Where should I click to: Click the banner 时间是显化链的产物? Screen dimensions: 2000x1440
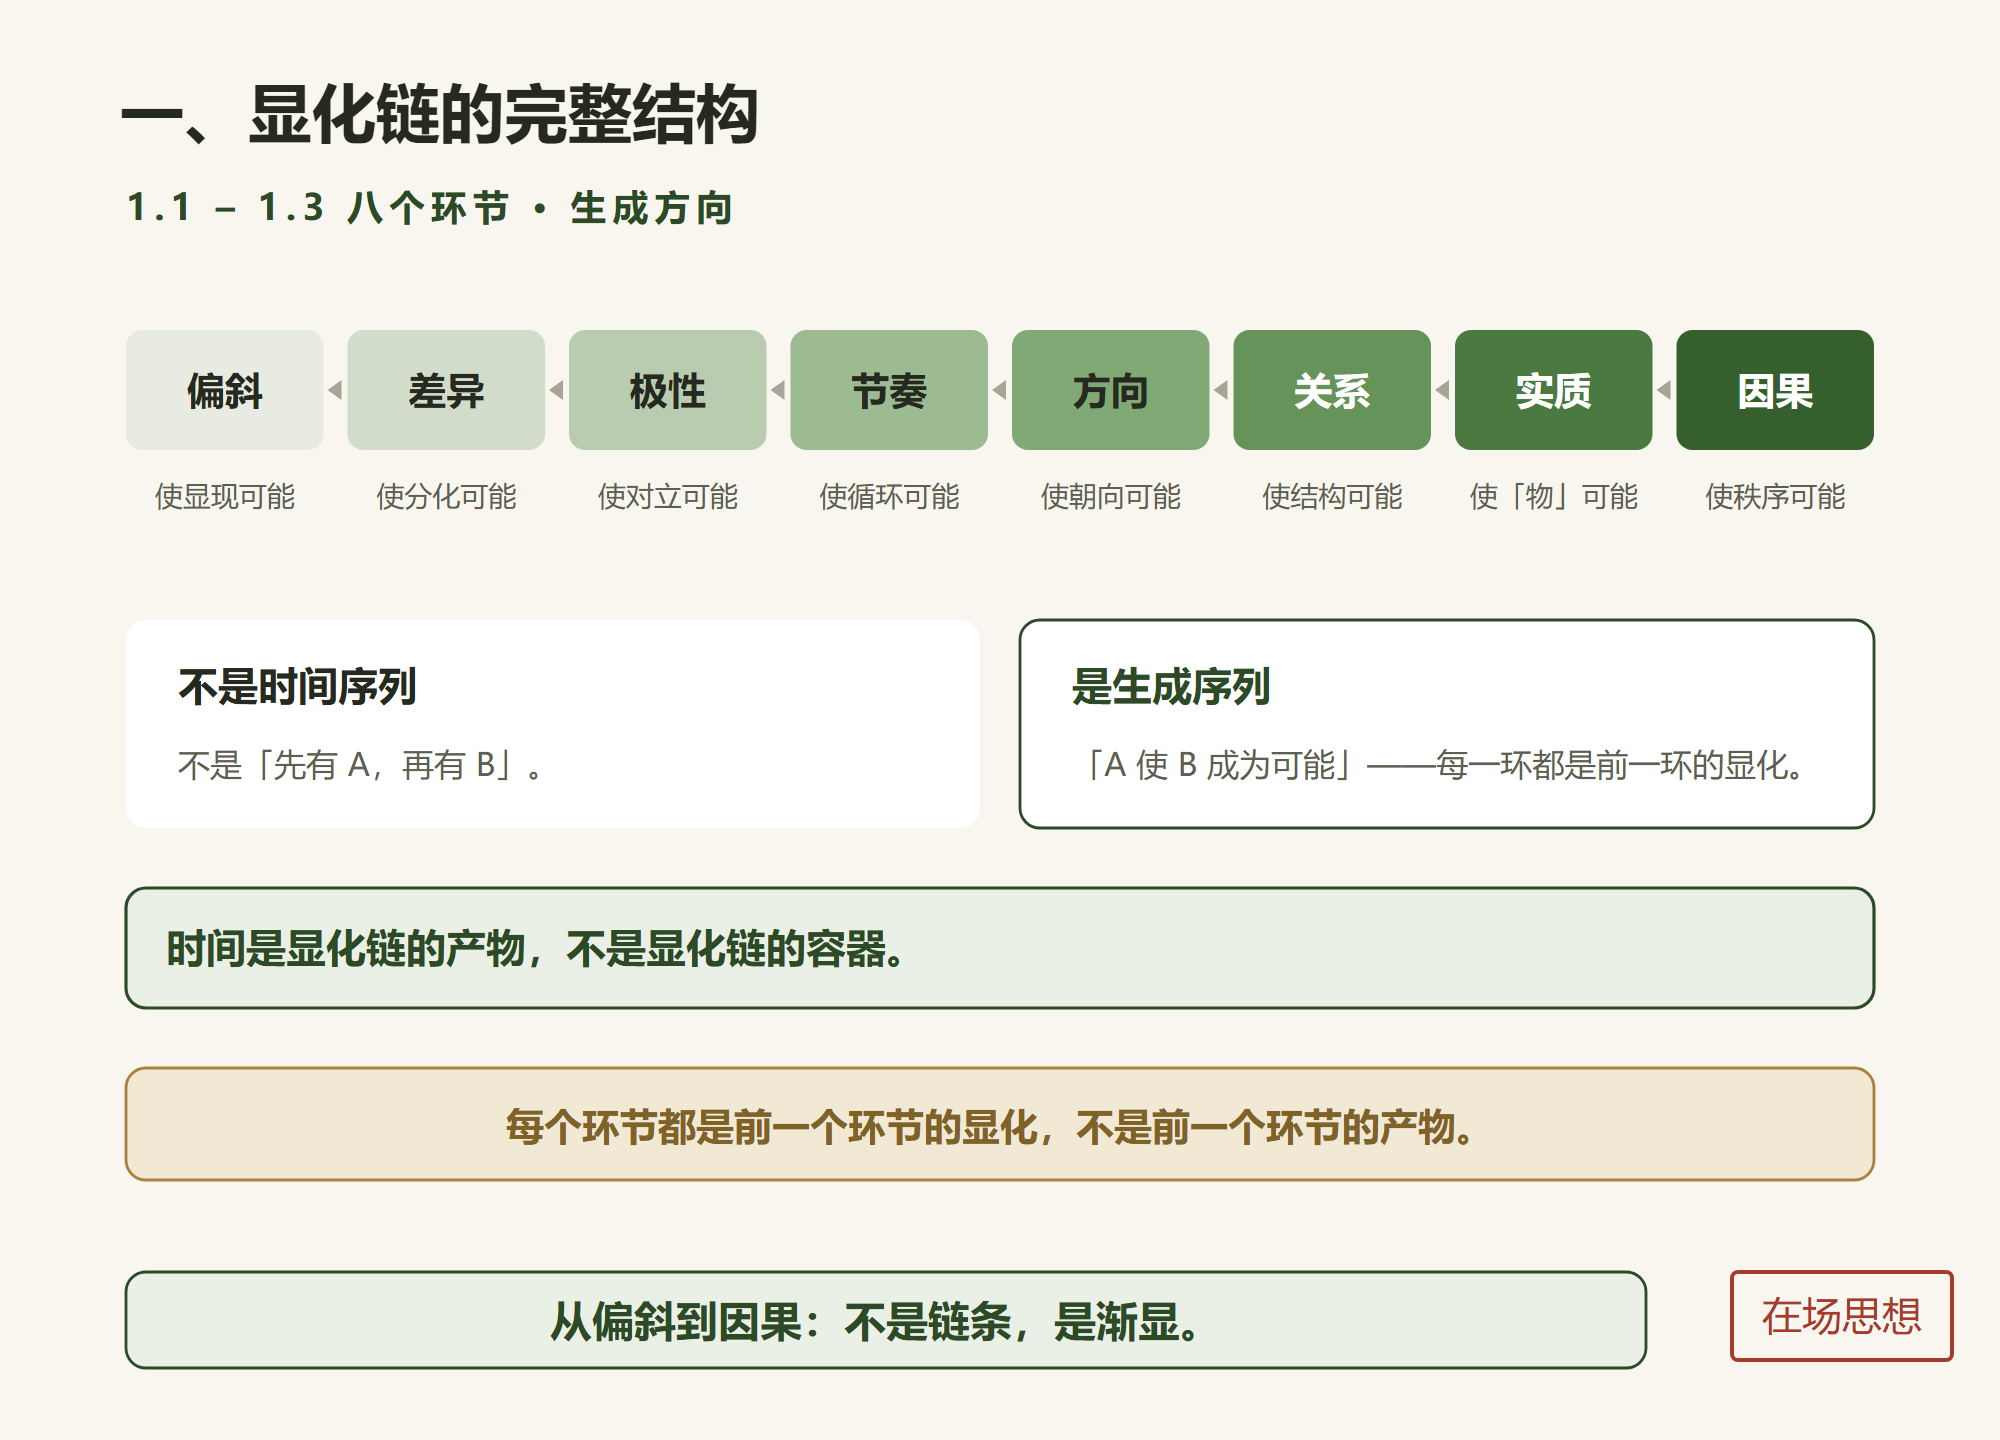(x=1000, y=948)
